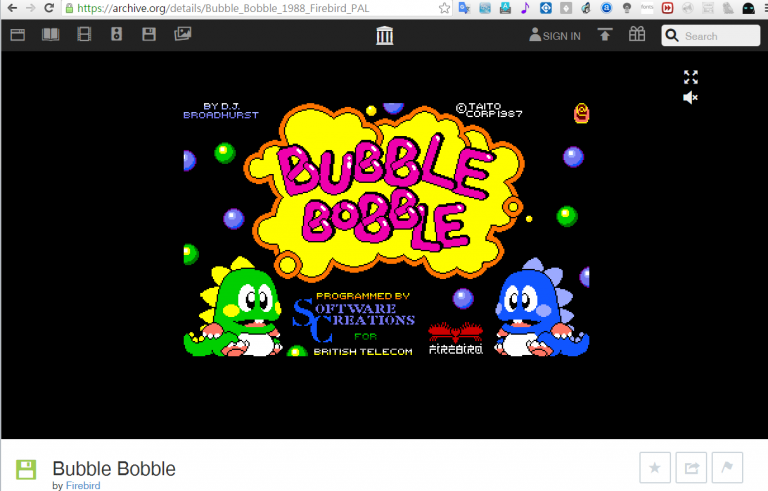Open the Google Translate extension
The image size is (768, 491).
click(x=464, y=8)
